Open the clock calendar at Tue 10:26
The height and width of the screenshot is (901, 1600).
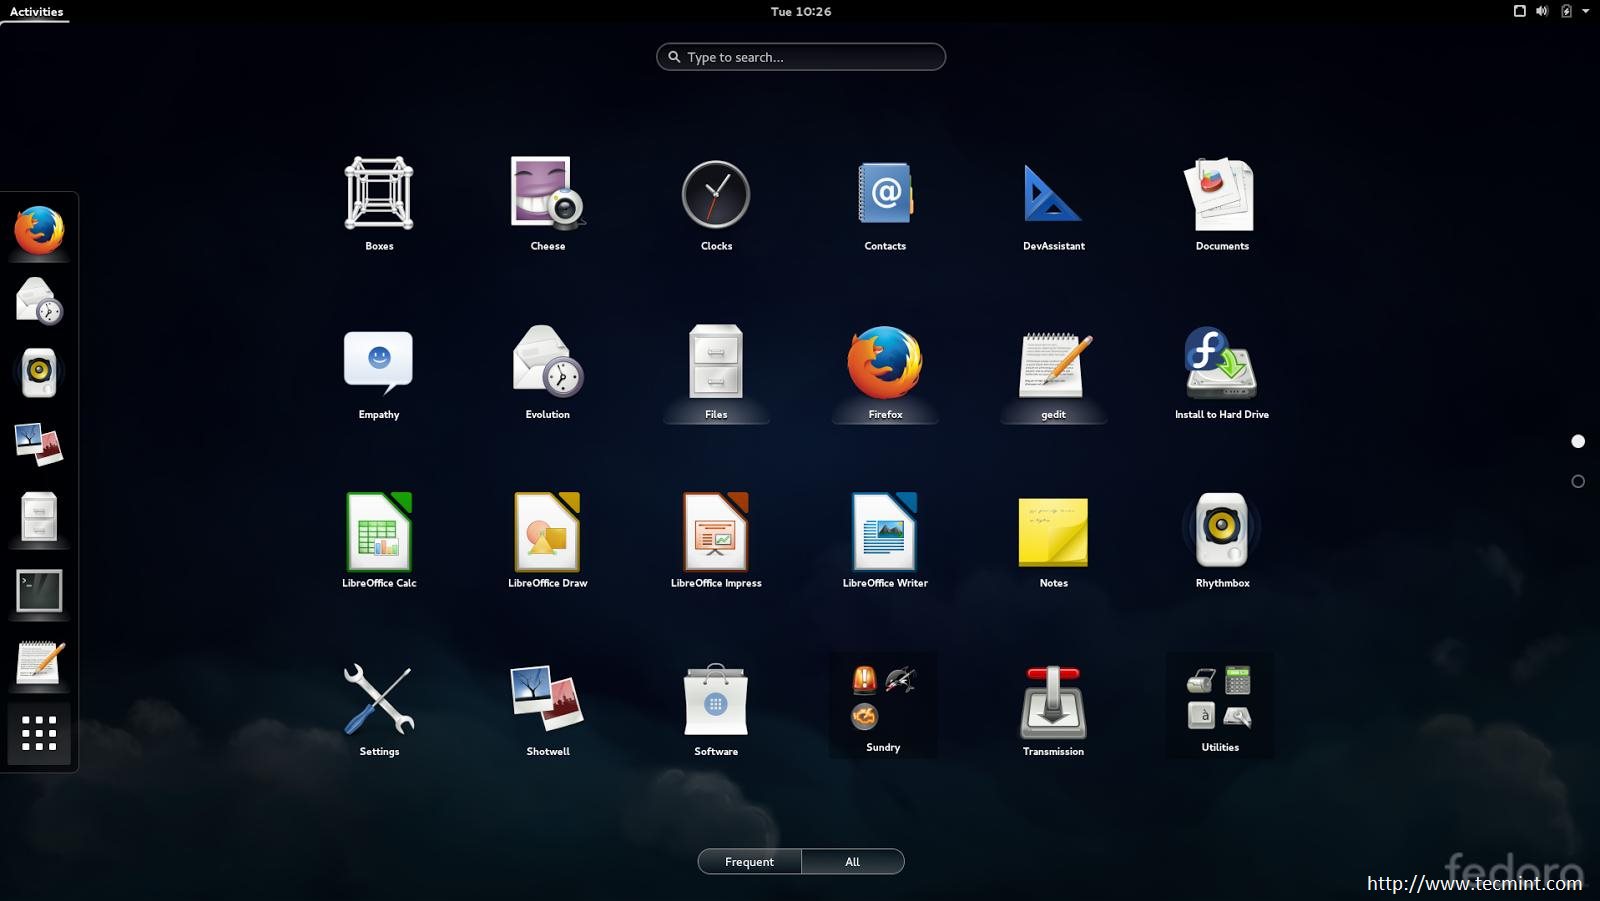coord(800,11)
